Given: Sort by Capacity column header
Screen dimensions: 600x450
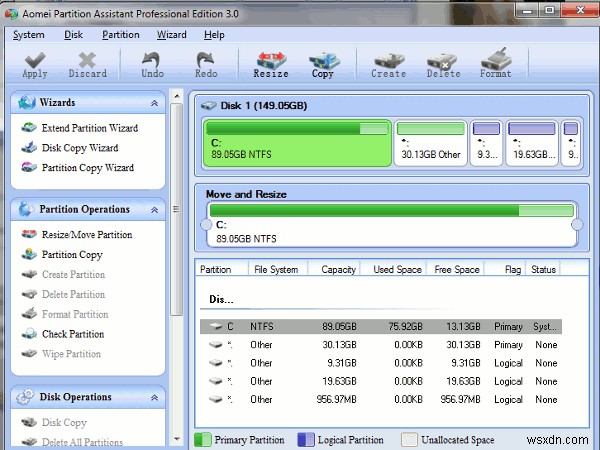Looking at the screenshot, I should pos(334,269).
